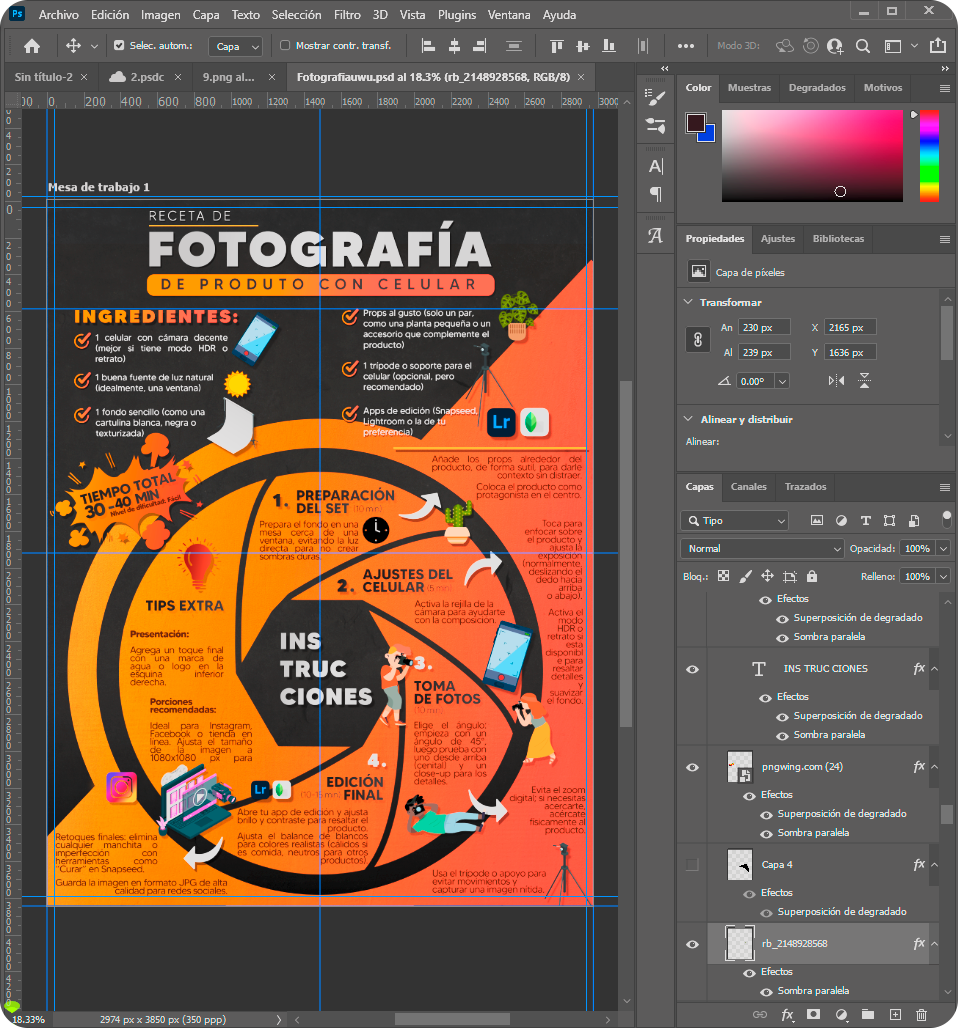Open the Normal blend mode dropdown
The image size is (958, 1028).
click(762, 548)
